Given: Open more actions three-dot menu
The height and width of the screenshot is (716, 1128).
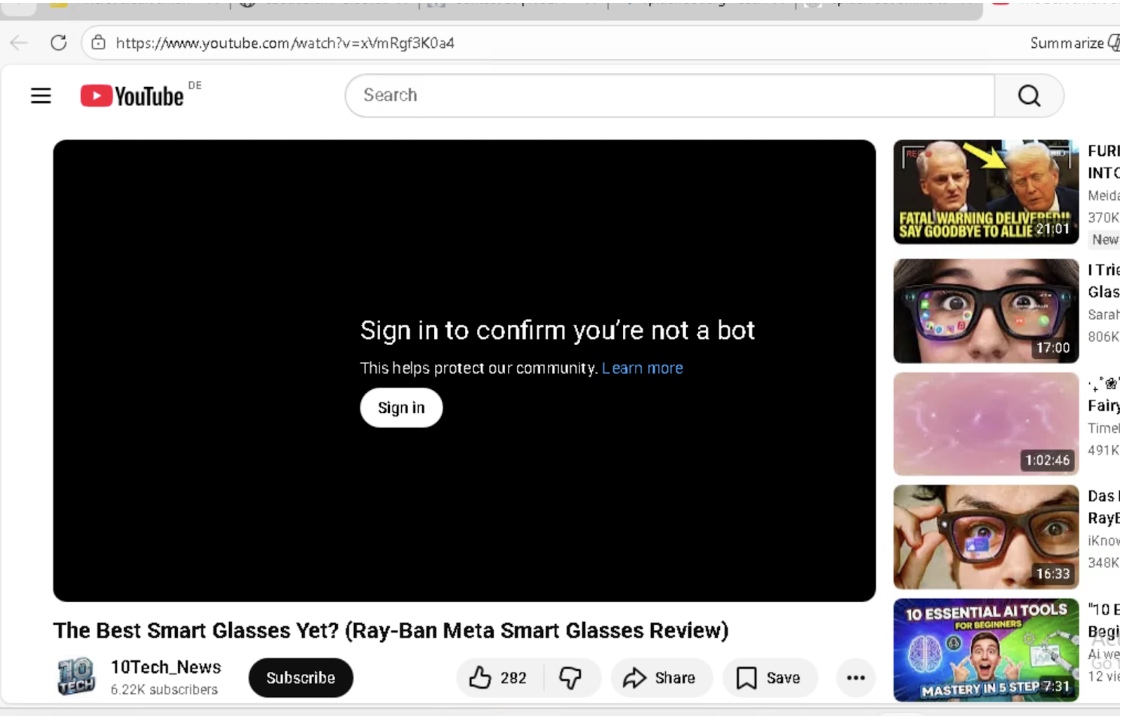Looking at the screenshot, I should 855,678.
